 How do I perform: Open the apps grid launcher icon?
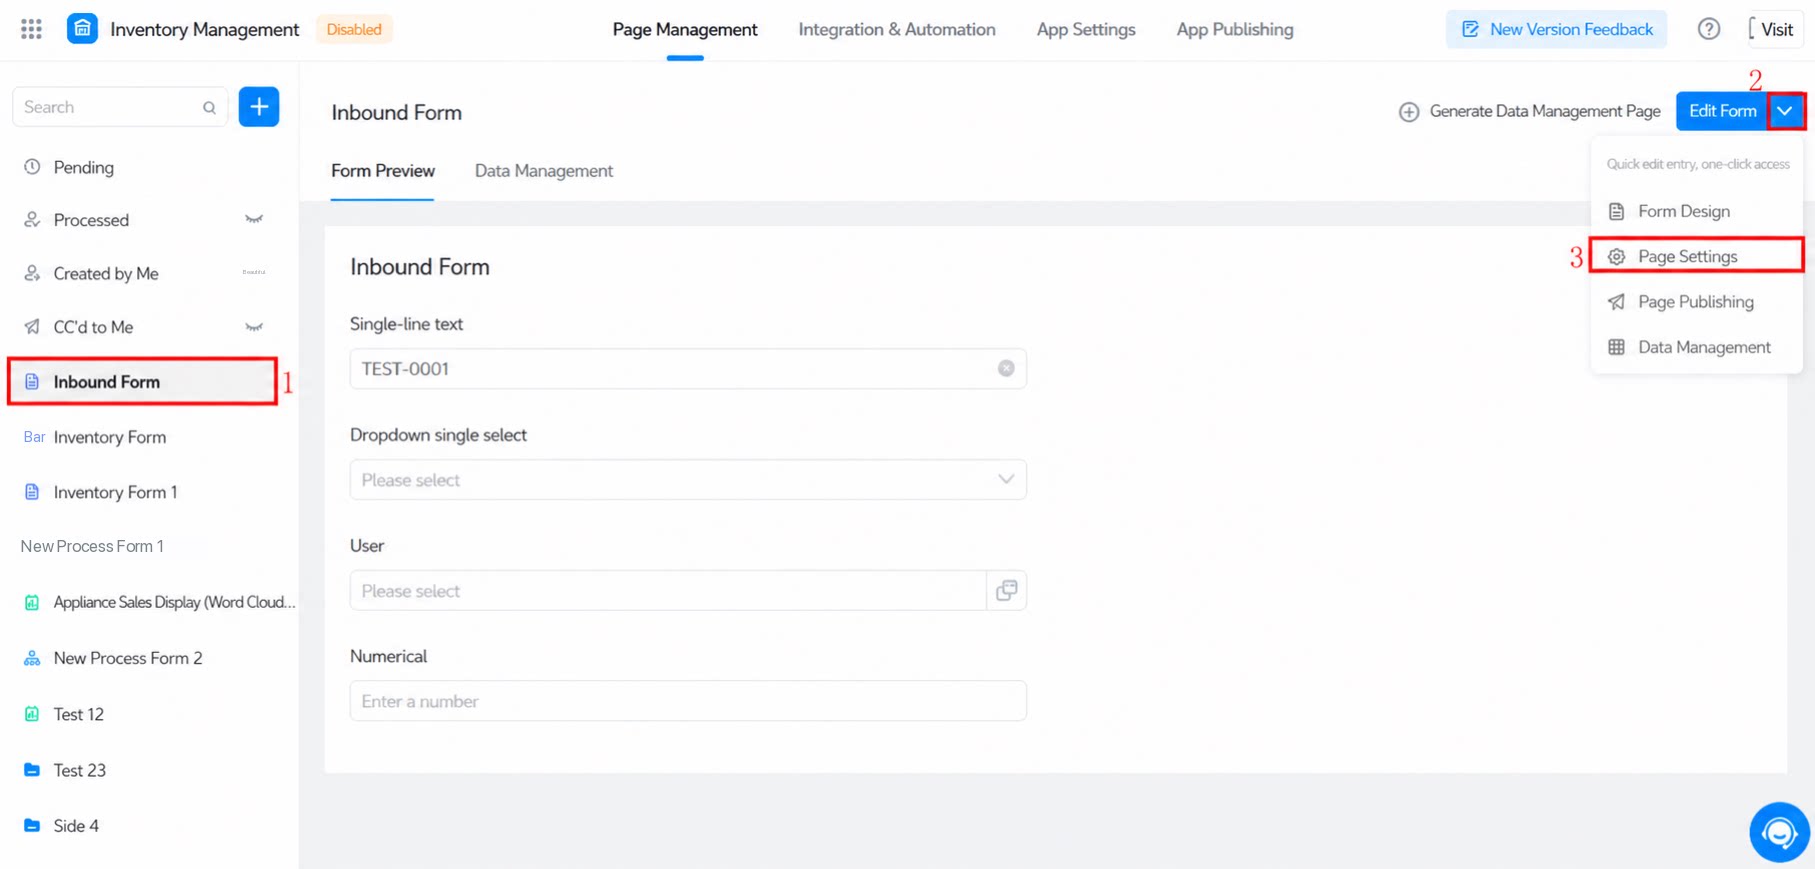pyautogui.click(x=31, y=29)
